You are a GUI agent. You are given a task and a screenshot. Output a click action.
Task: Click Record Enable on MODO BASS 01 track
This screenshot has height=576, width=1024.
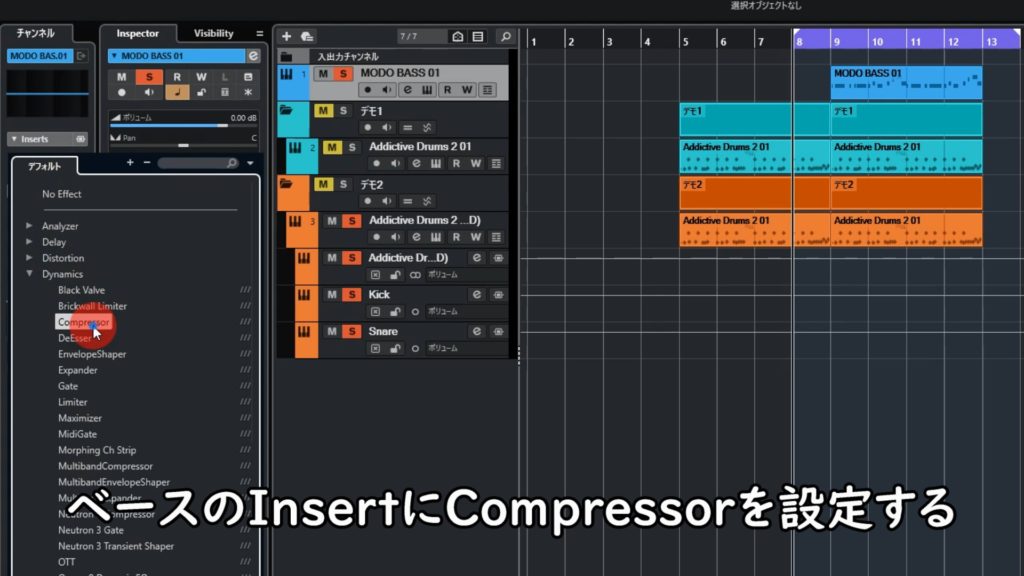pyautogui.click(x=368, y=90)
